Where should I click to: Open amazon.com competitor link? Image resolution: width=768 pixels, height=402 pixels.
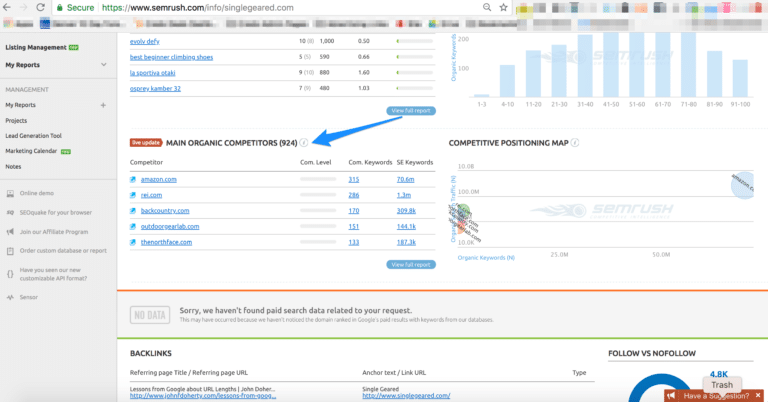click(x=159, y=179)
